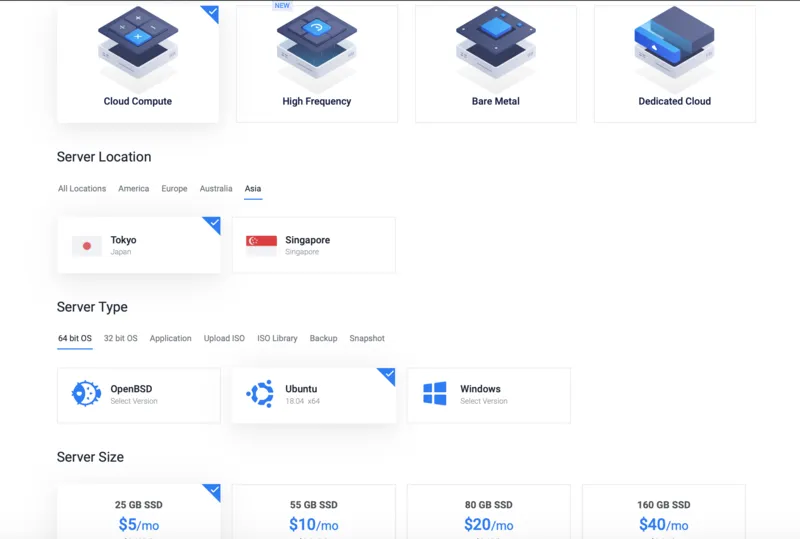Viewport: 800px width, 539px height.
Task: Switch to the Snapshot server type tab
Action: [x=366, y=338]
